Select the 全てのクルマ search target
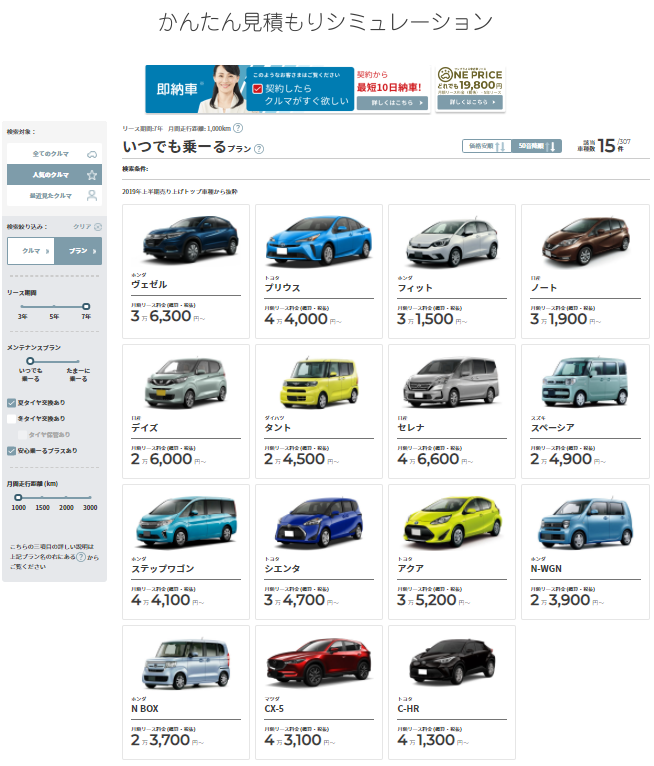The height and width of the screenshot is (766, 654). point(54,154)
